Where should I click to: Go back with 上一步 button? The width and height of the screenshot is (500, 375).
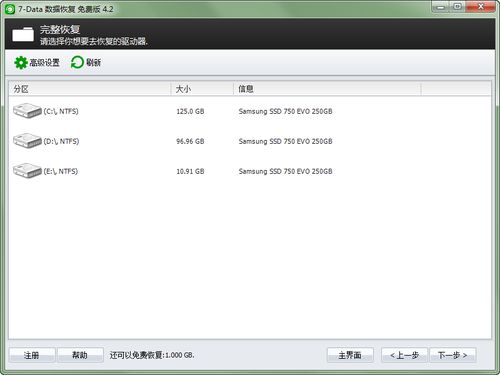pyautogui.click(x=404, y=355)
